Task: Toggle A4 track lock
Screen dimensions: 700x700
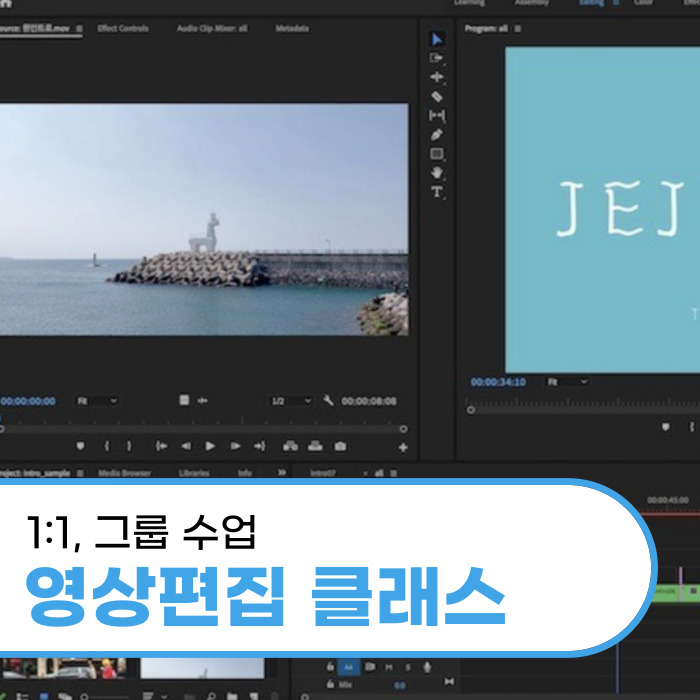Action: tap(330, 667)
